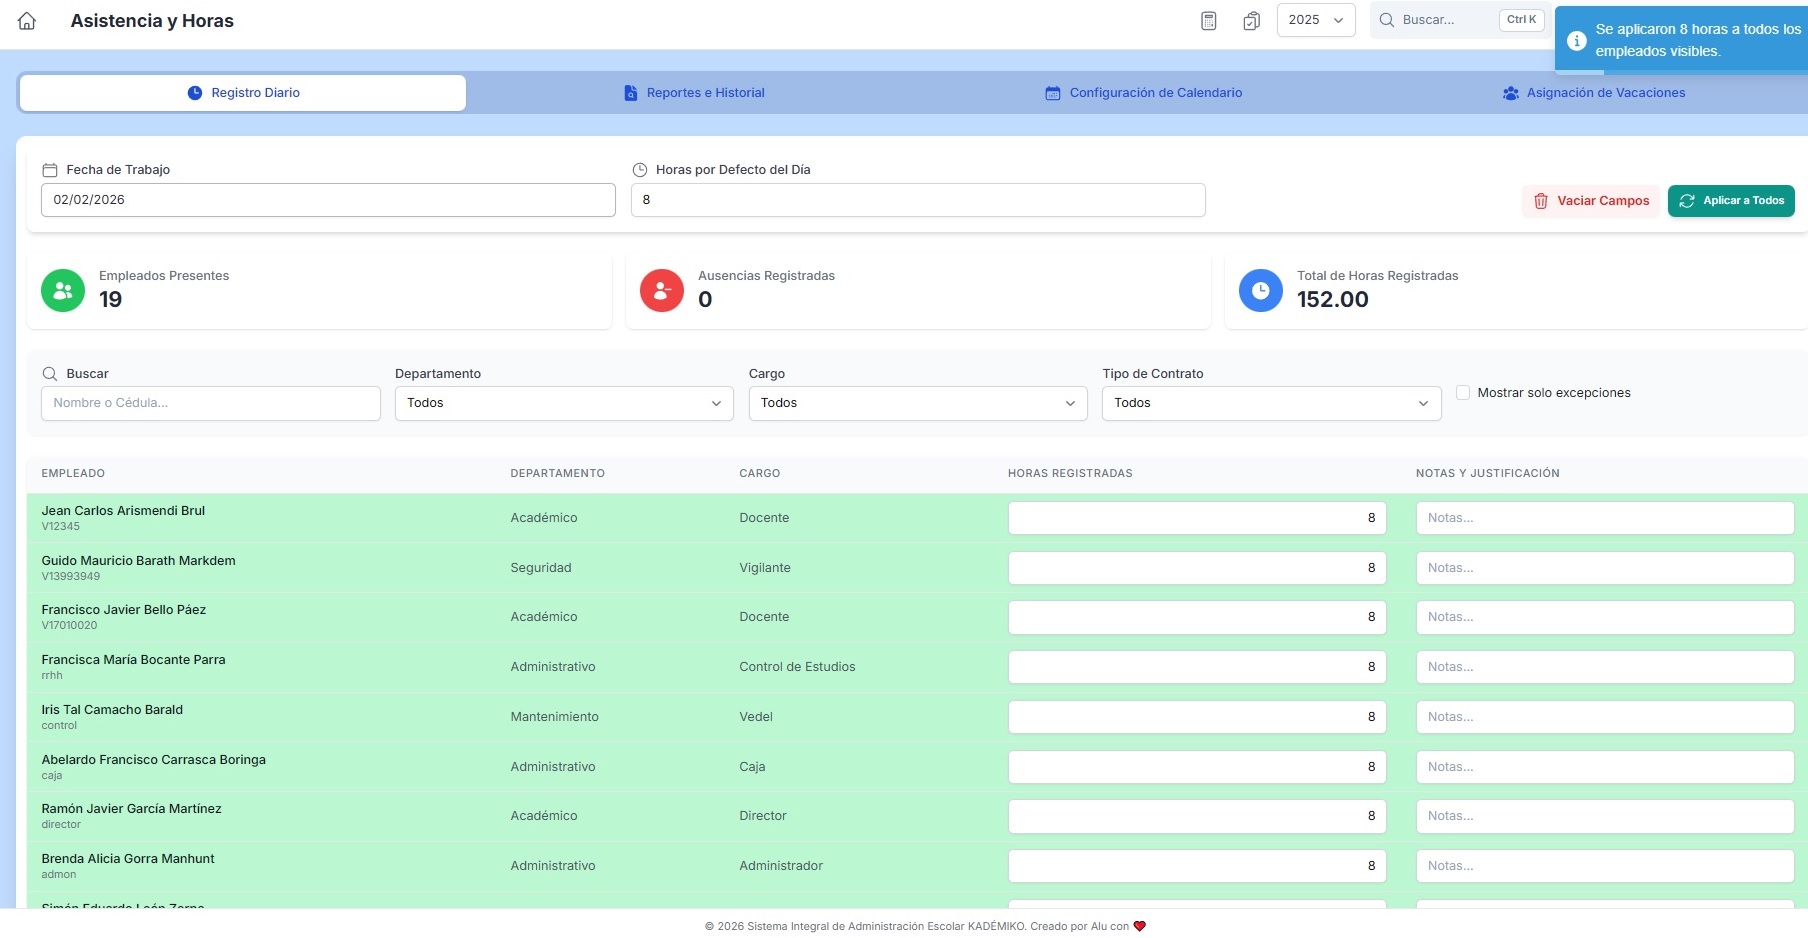Click the Vigilante cargo cell
The image size is (1808, 938).
click(x=765, y=568)
